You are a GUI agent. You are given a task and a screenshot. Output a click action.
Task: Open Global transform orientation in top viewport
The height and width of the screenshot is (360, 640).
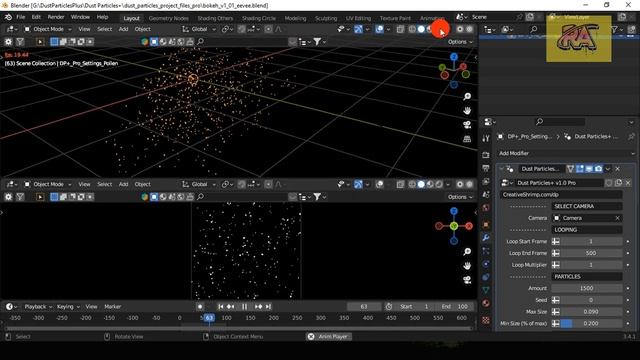pos(199,29)
